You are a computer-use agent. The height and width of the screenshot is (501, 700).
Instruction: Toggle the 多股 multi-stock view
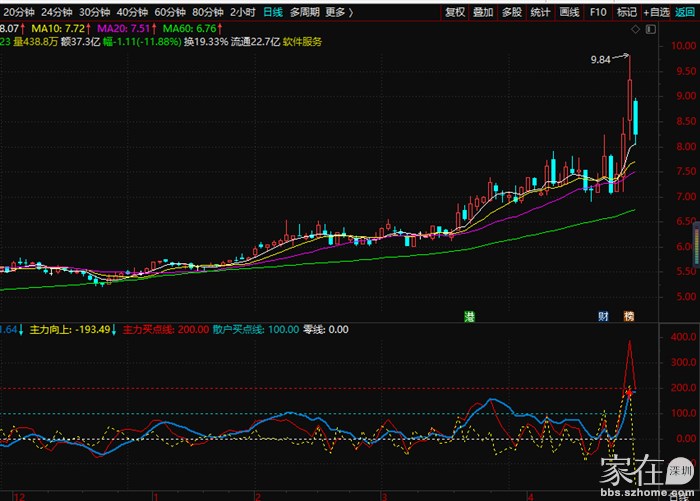[511, 12]
